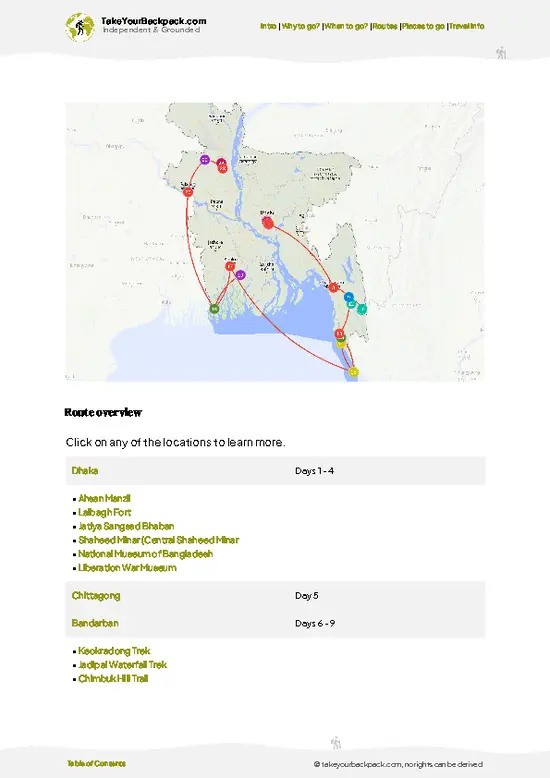550x778 pixels.
Task: Click the 'Day 5' text
Action: [306, 595]
